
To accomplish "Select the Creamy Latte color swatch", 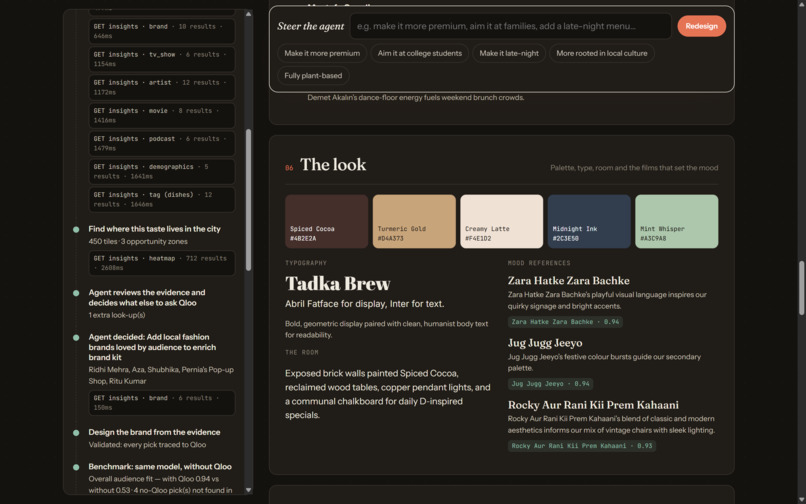I will point(502,221).
